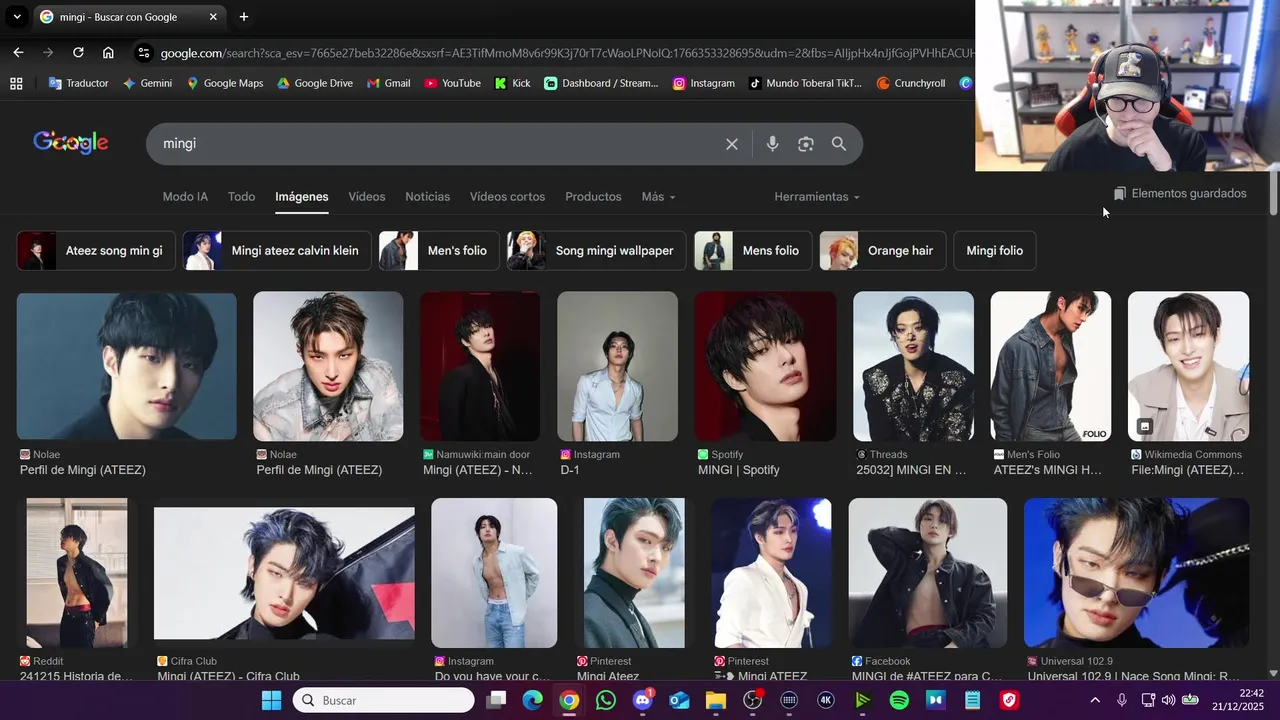Select the 'Mingi folio' suggestion chip
Screen dimensions: 1280x720
pos(995,251)
